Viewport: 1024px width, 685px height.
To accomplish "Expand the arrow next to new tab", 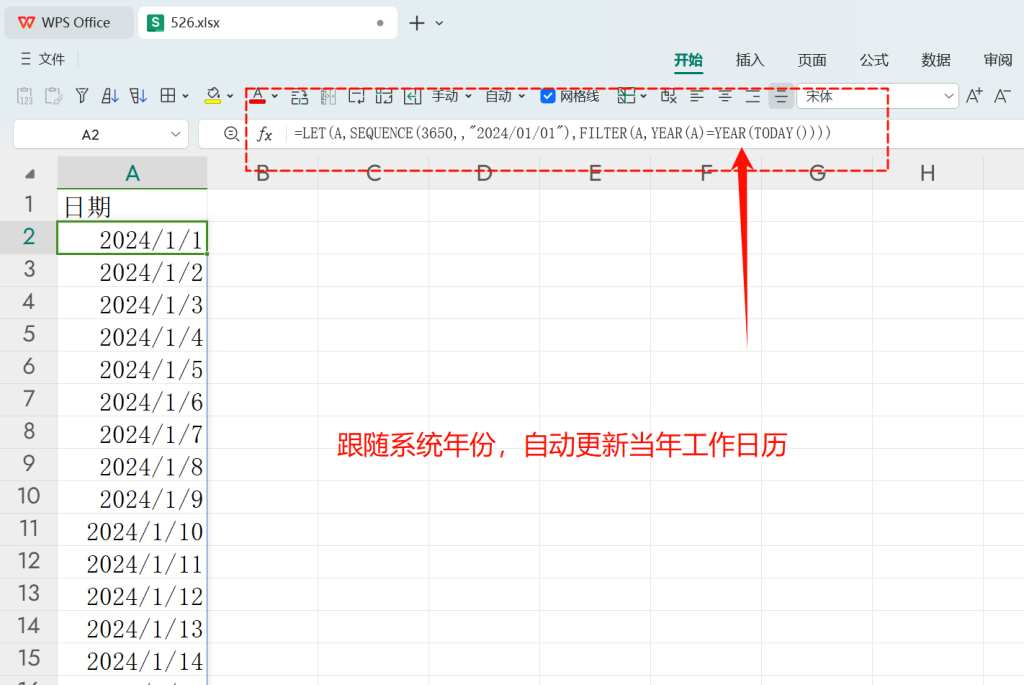I will (440, 23).
